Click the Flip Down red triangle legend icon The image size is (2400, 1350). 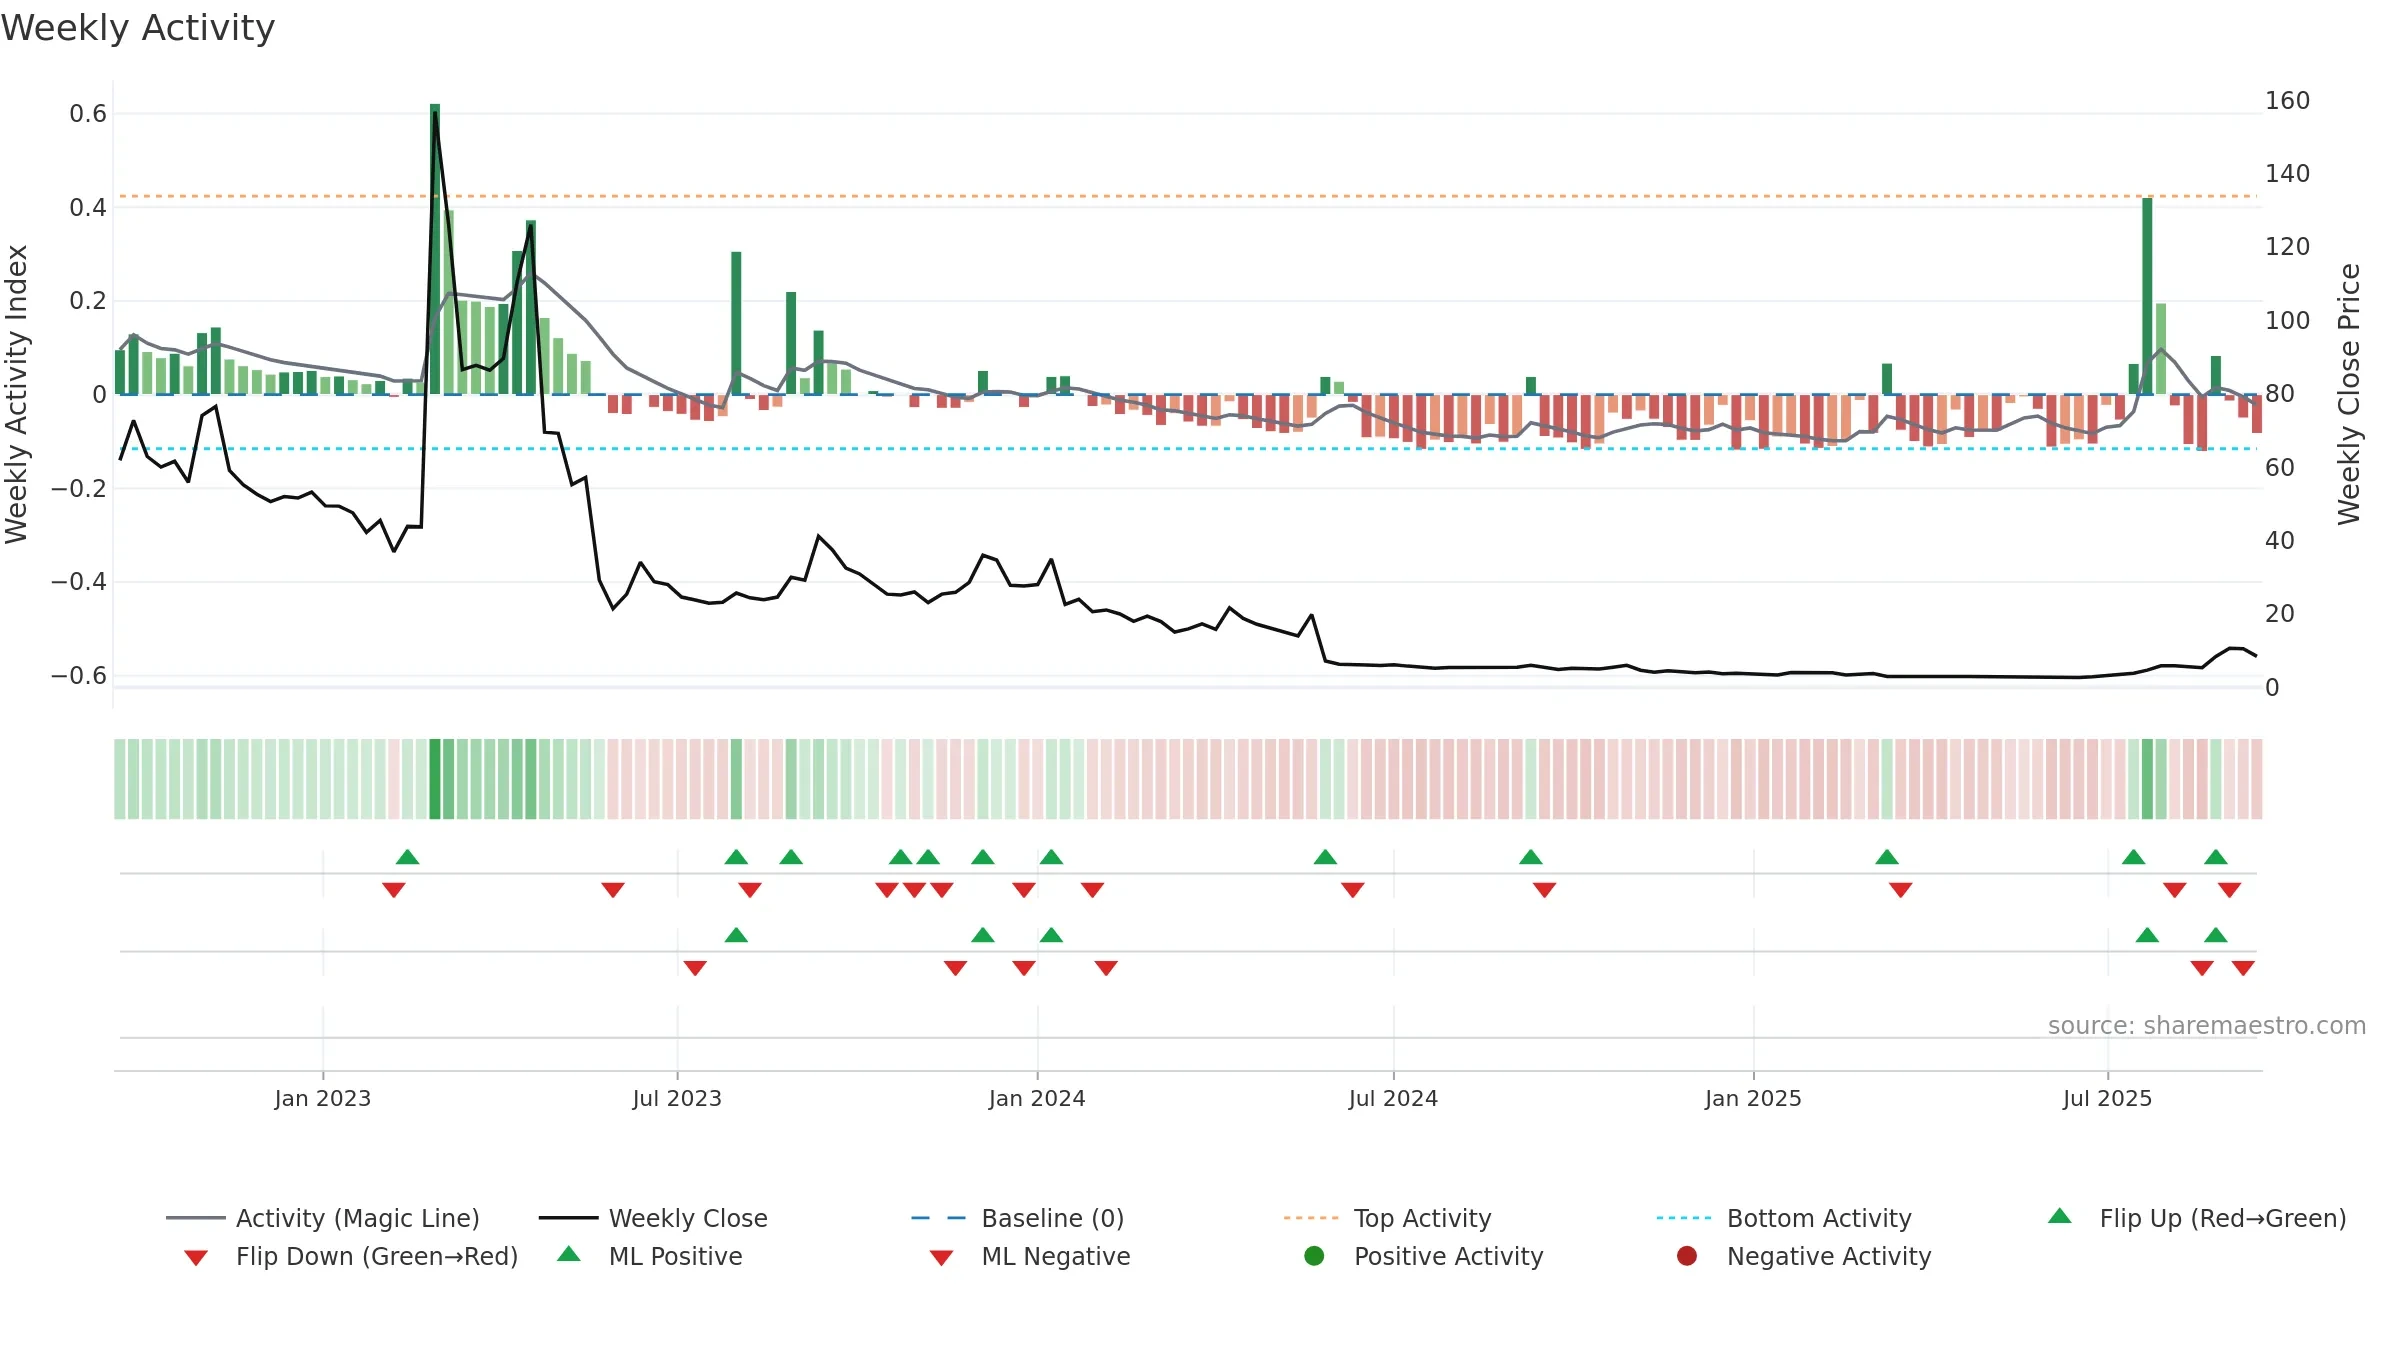(196, 1258)
